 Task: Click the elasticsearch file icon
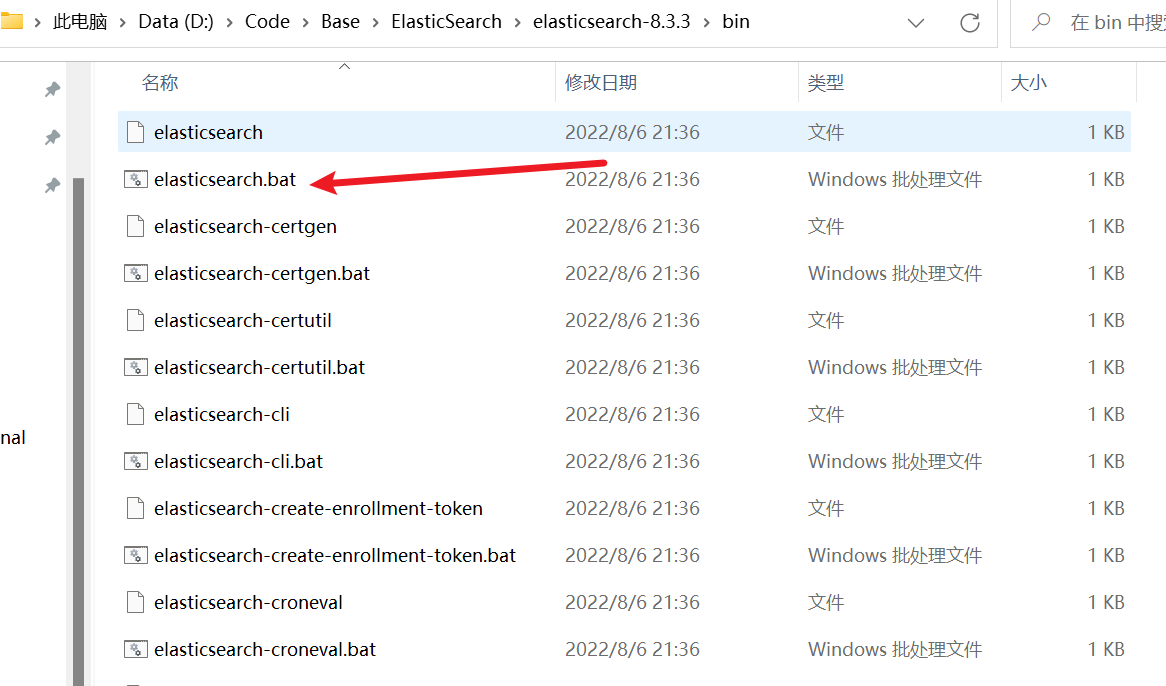(x=135, y=132)
